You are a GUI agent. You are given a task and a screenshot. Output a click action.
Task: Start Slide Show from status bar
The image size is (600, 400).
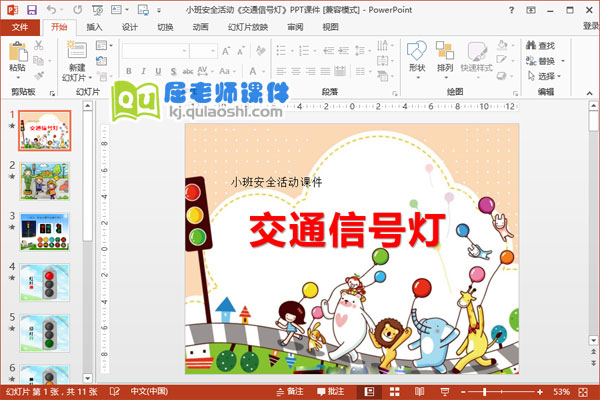[445, 392]
